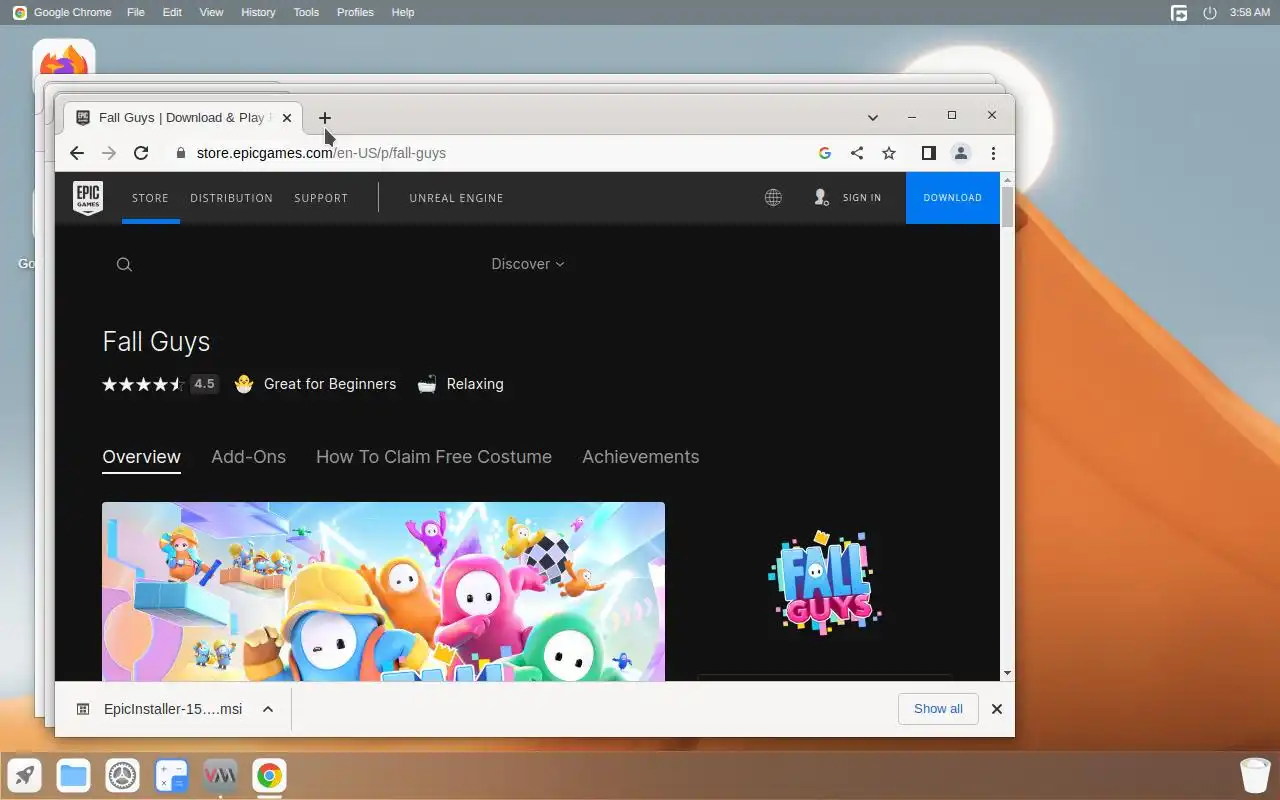Open the rocket launcher in the dock

(x=25, y=775)
